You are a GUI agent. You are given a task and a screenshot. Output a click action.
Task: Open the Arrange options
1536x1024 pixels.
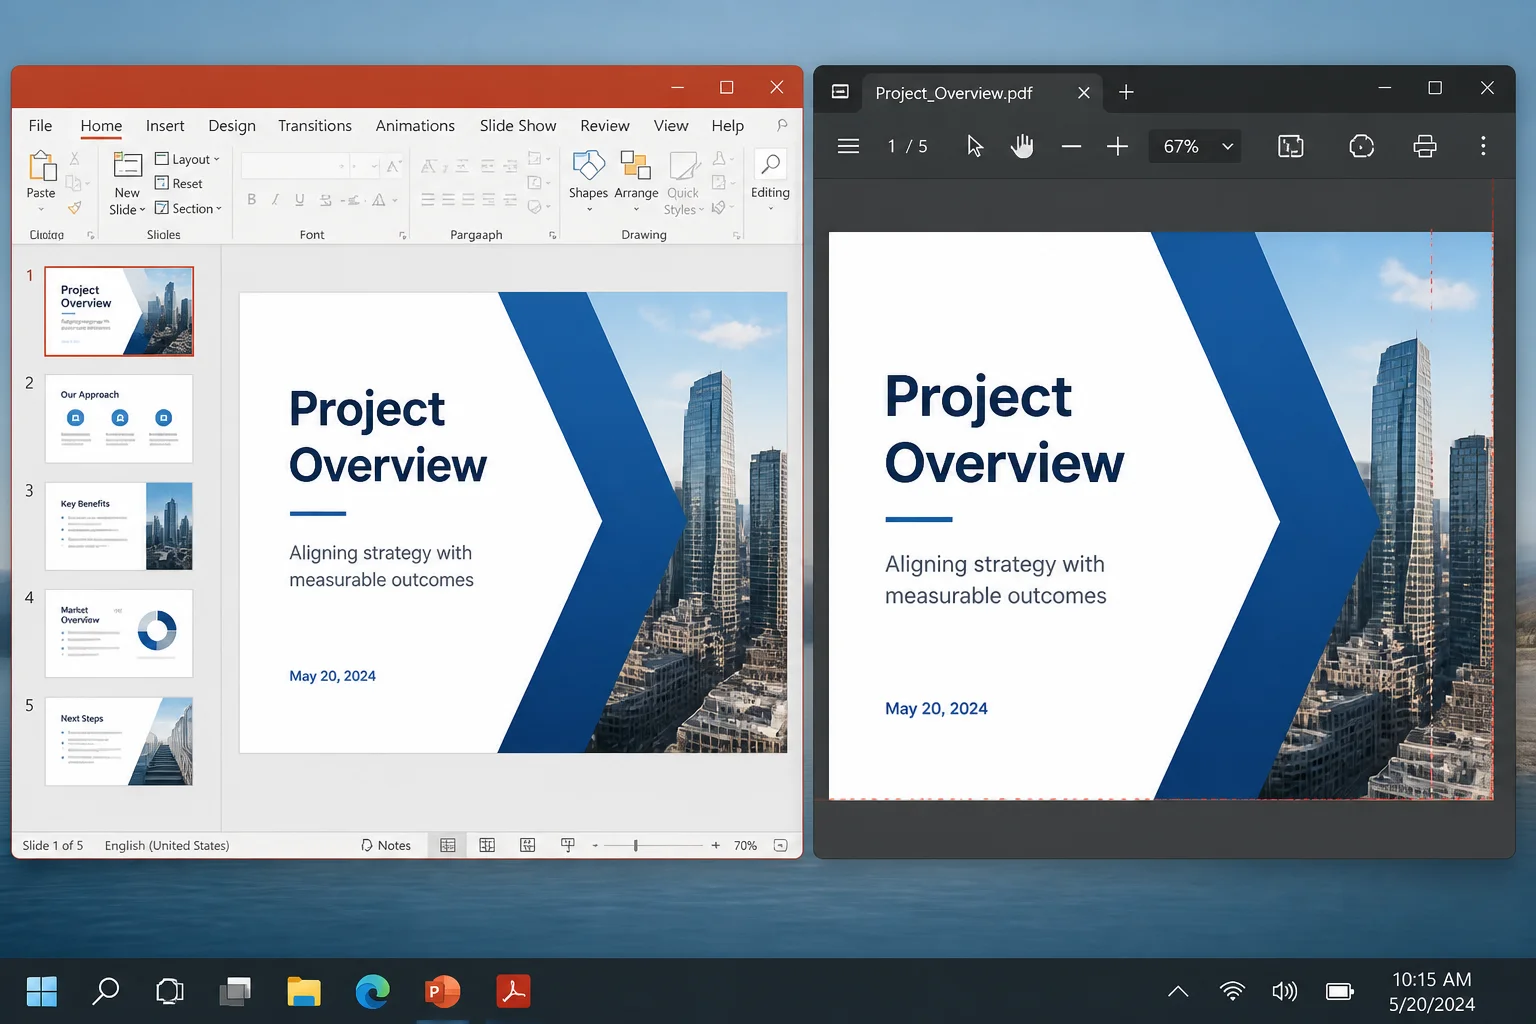(636, 180)
